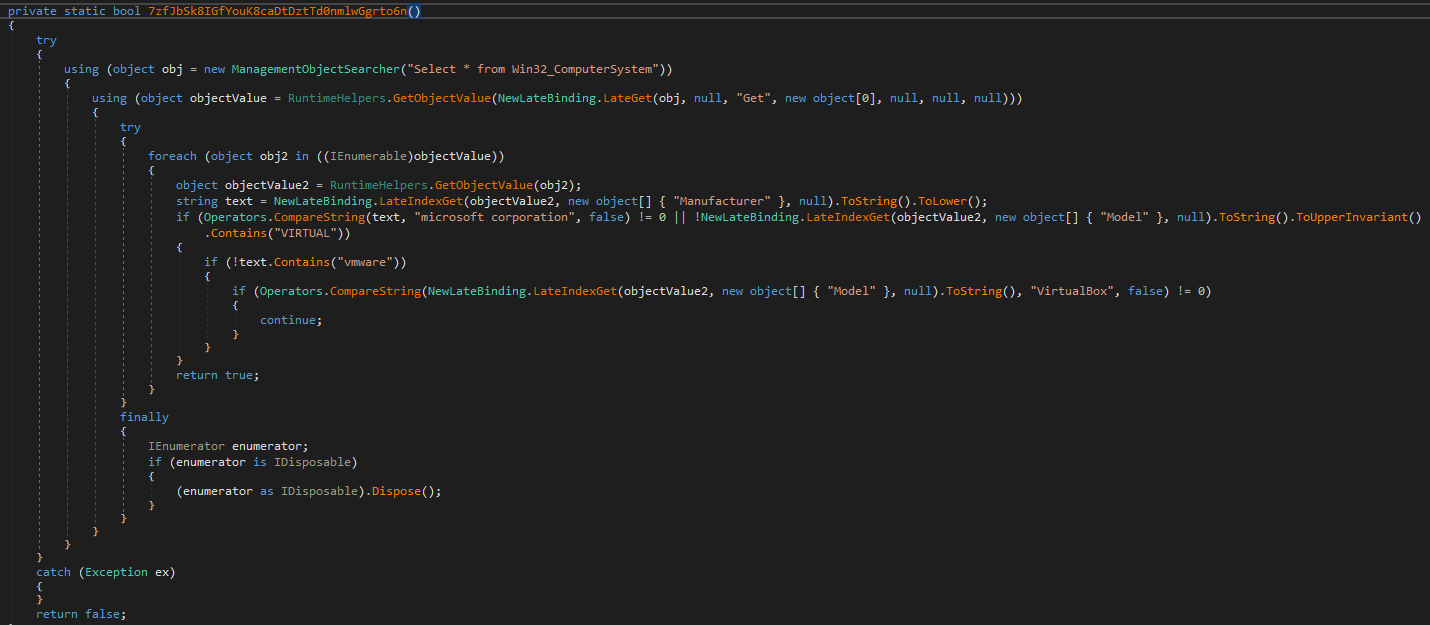Click the "Select * from Win32_ComputerSystem" query string
This screenshot has height=625, width=1430.
pos(530,69)
